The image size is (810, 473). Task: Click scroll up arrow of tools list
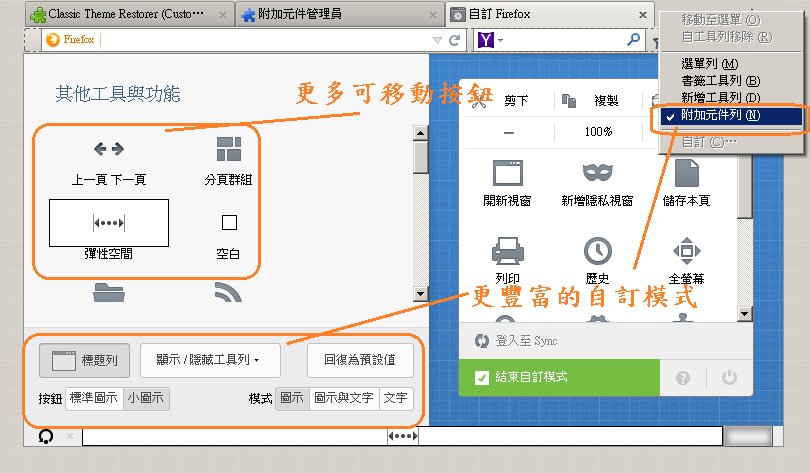(x=421, y=133)
